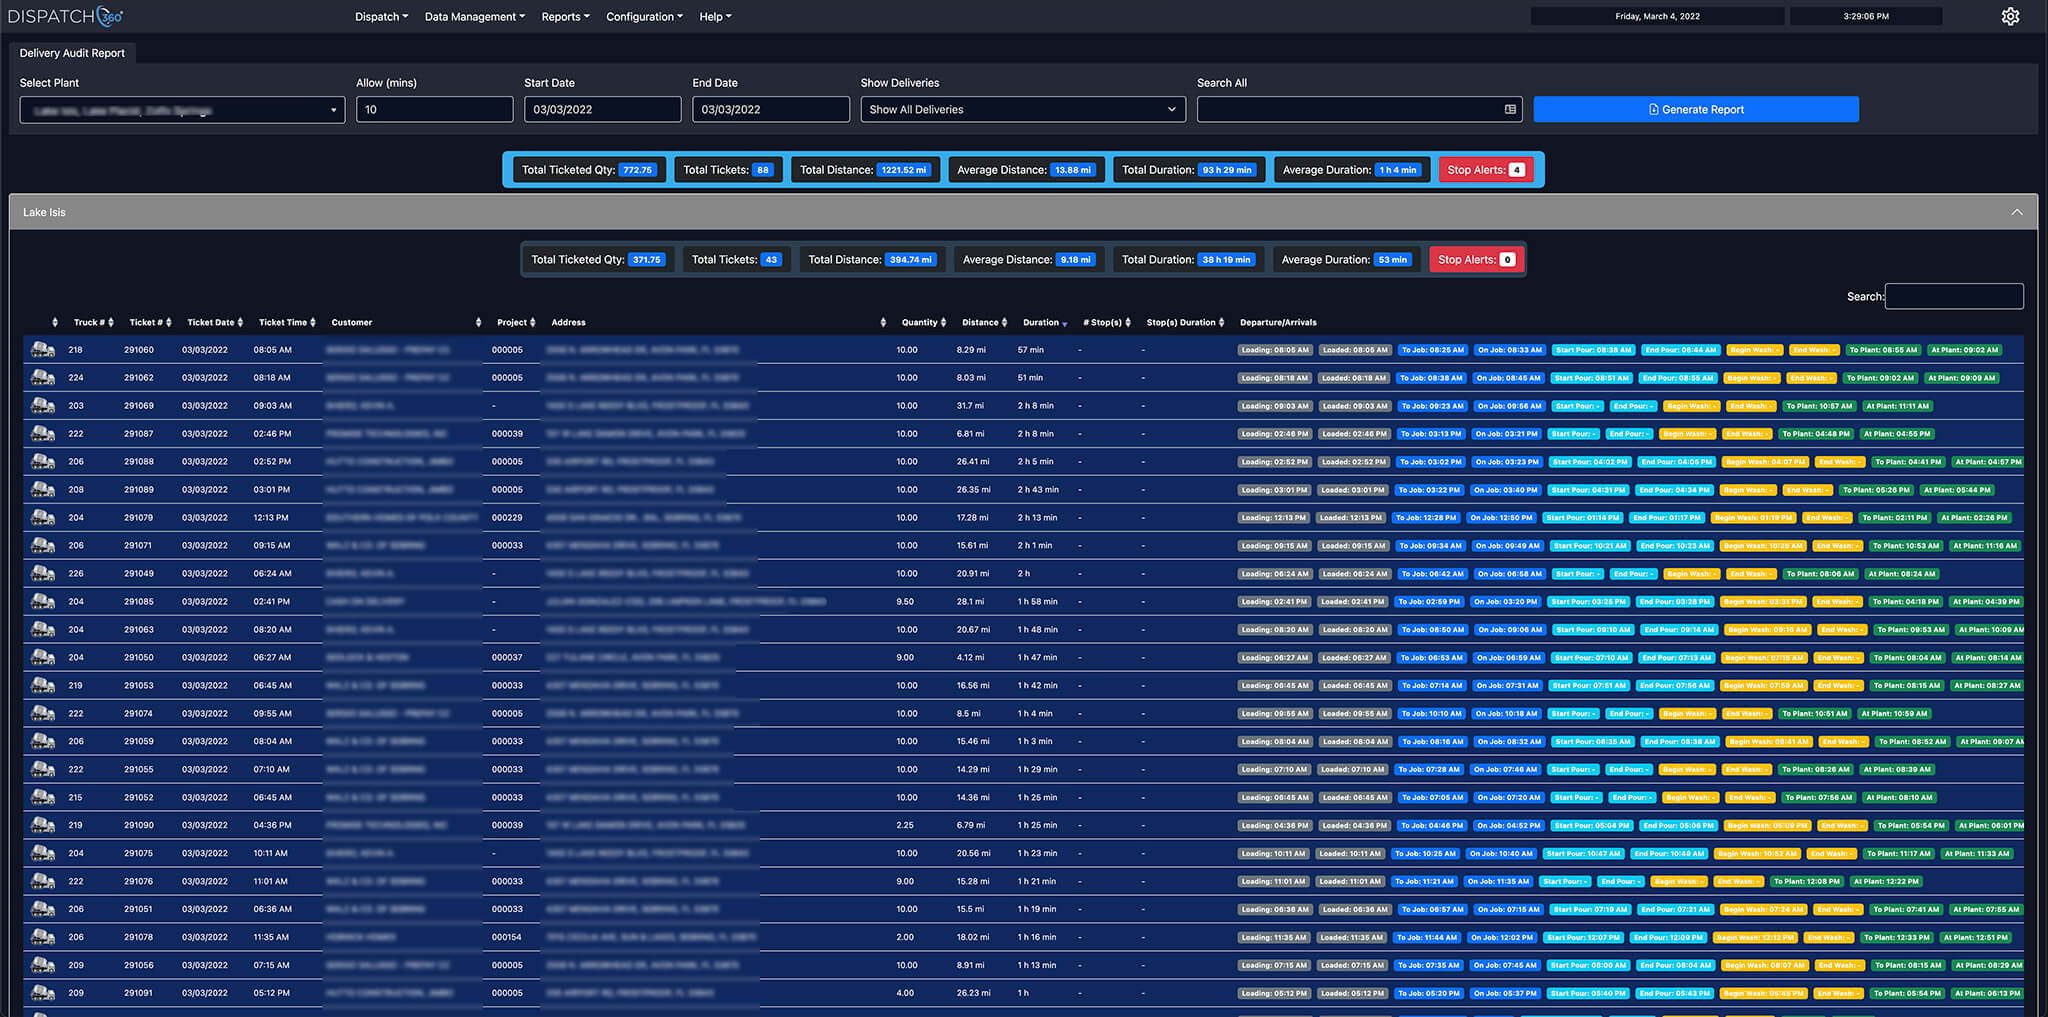Open the Reports menu
The image size is (2048, 1017).
(x=565, y=17)
